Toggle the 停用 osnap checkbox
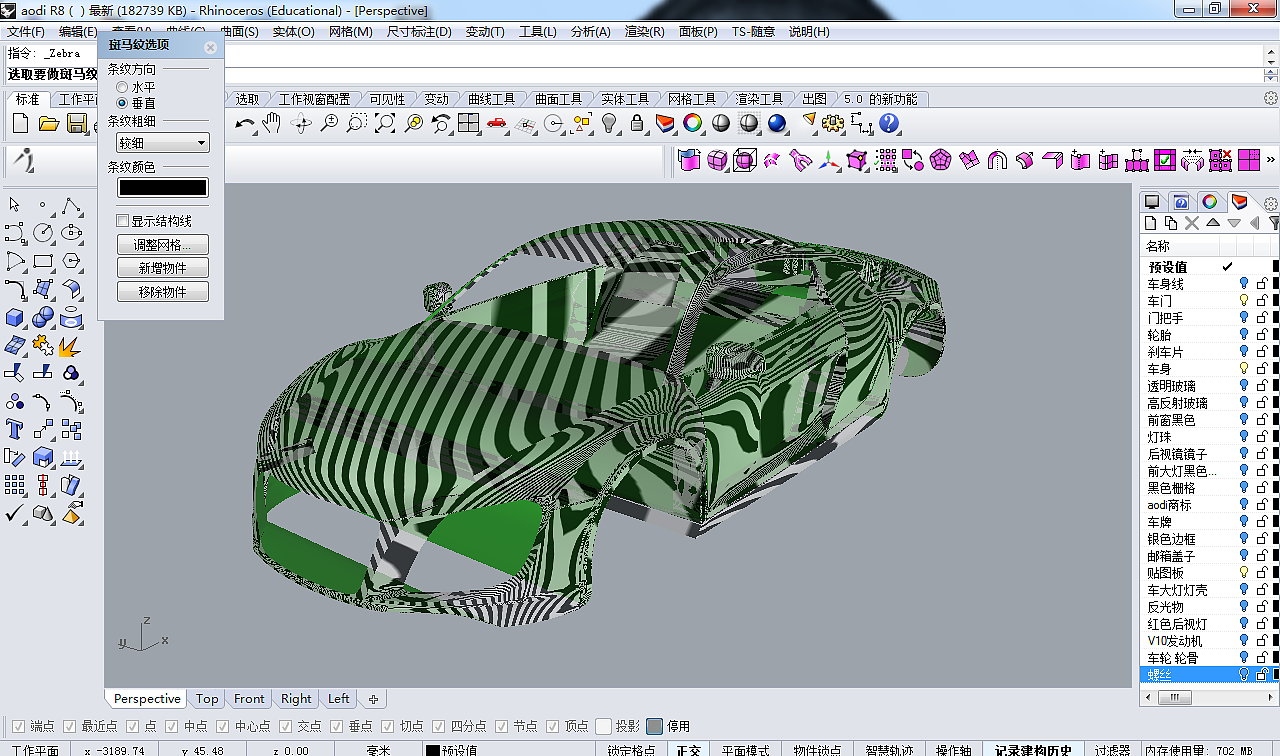This screenshot has width=1280, height=756. [x=654, y=726]
